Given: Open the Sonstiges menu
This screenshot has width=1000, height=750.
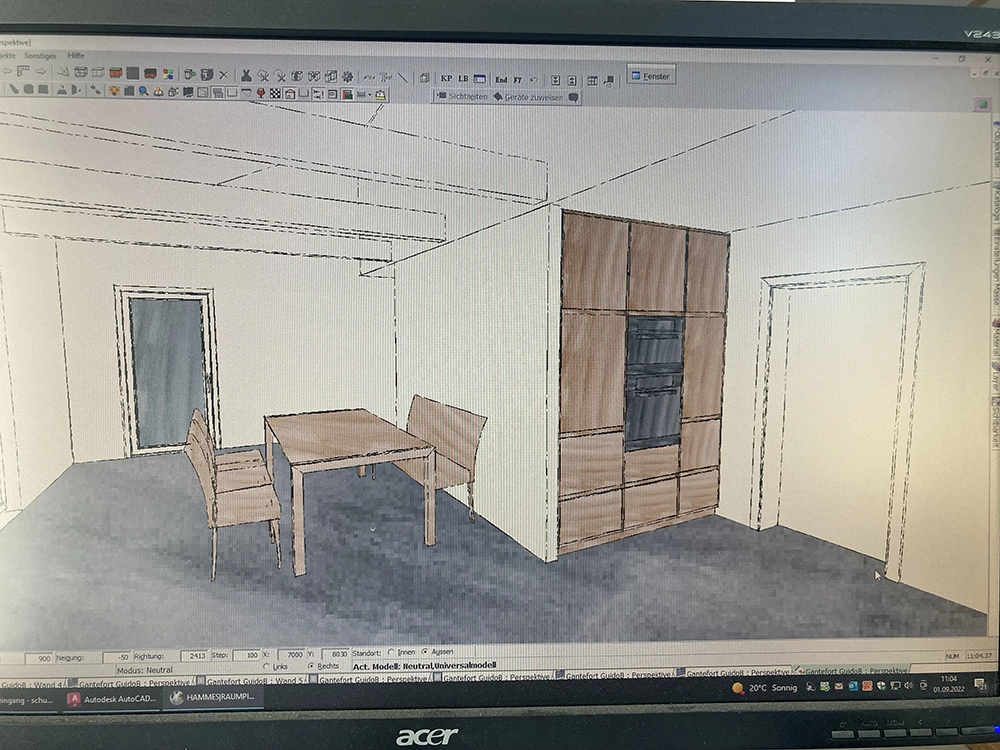Looking at the screenshot, I should point(40,56).
